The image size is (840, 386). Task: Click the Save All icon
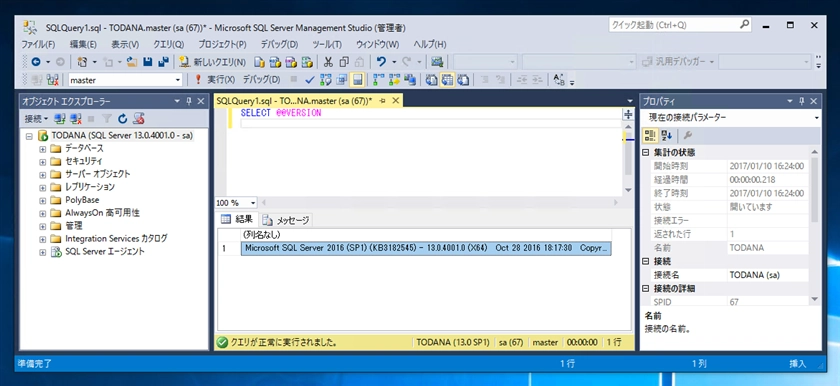[163, 62]
